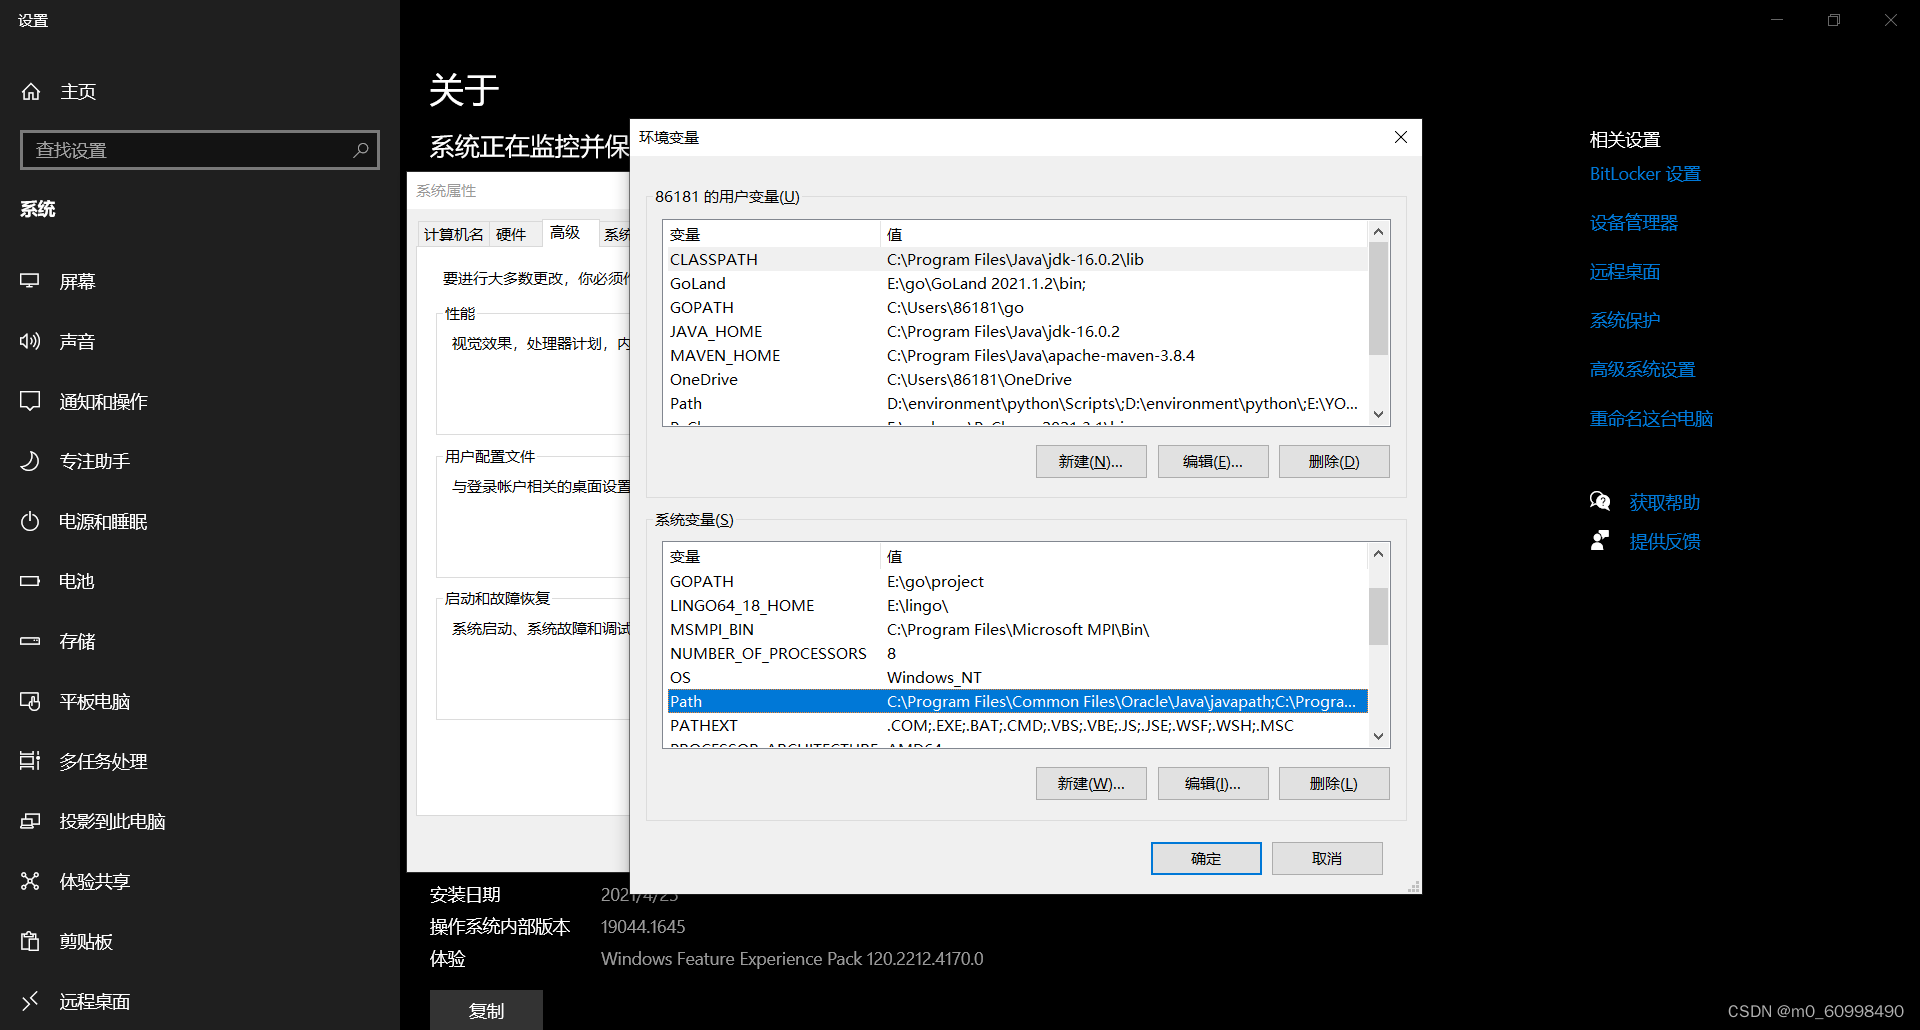This screenshot has height=1030, width=1920.
Task: Cancel with the 取消 button
Action: pyautogui.click(x=1327, y=858)
